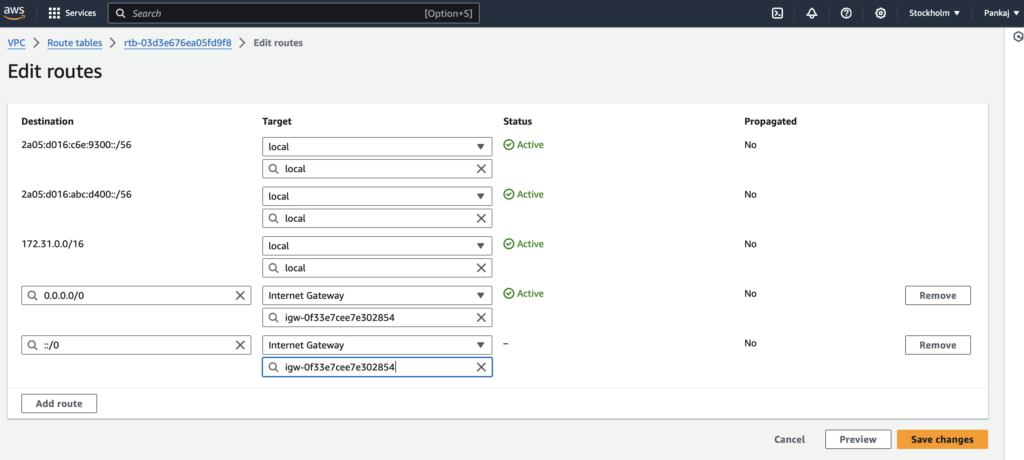Screen dimensions: 1024x460
Task: Click the 2a05:d016:c6e:9300::/56 destination text
Action: pos(77,144)
